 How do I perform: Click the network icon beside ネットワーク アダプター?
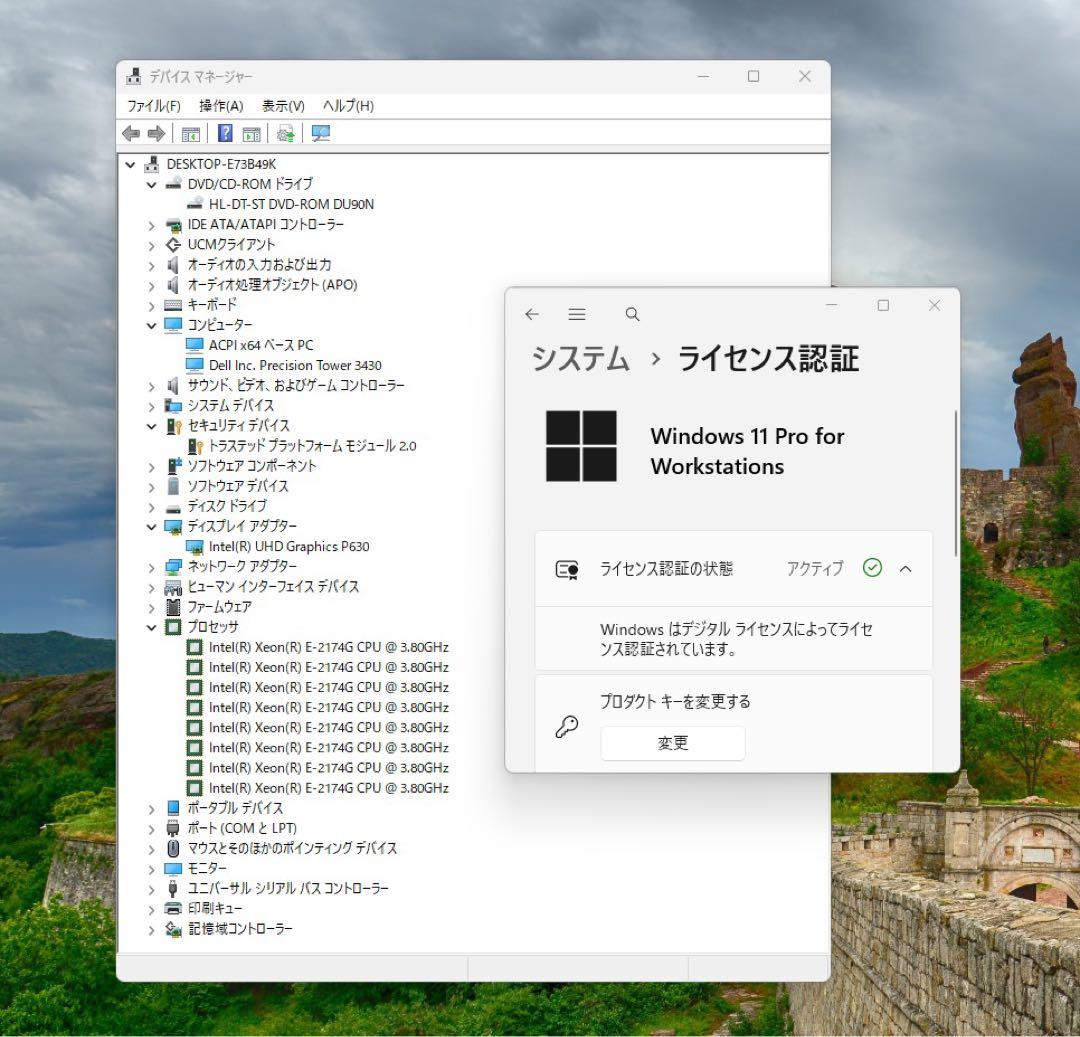pos(173,567)
